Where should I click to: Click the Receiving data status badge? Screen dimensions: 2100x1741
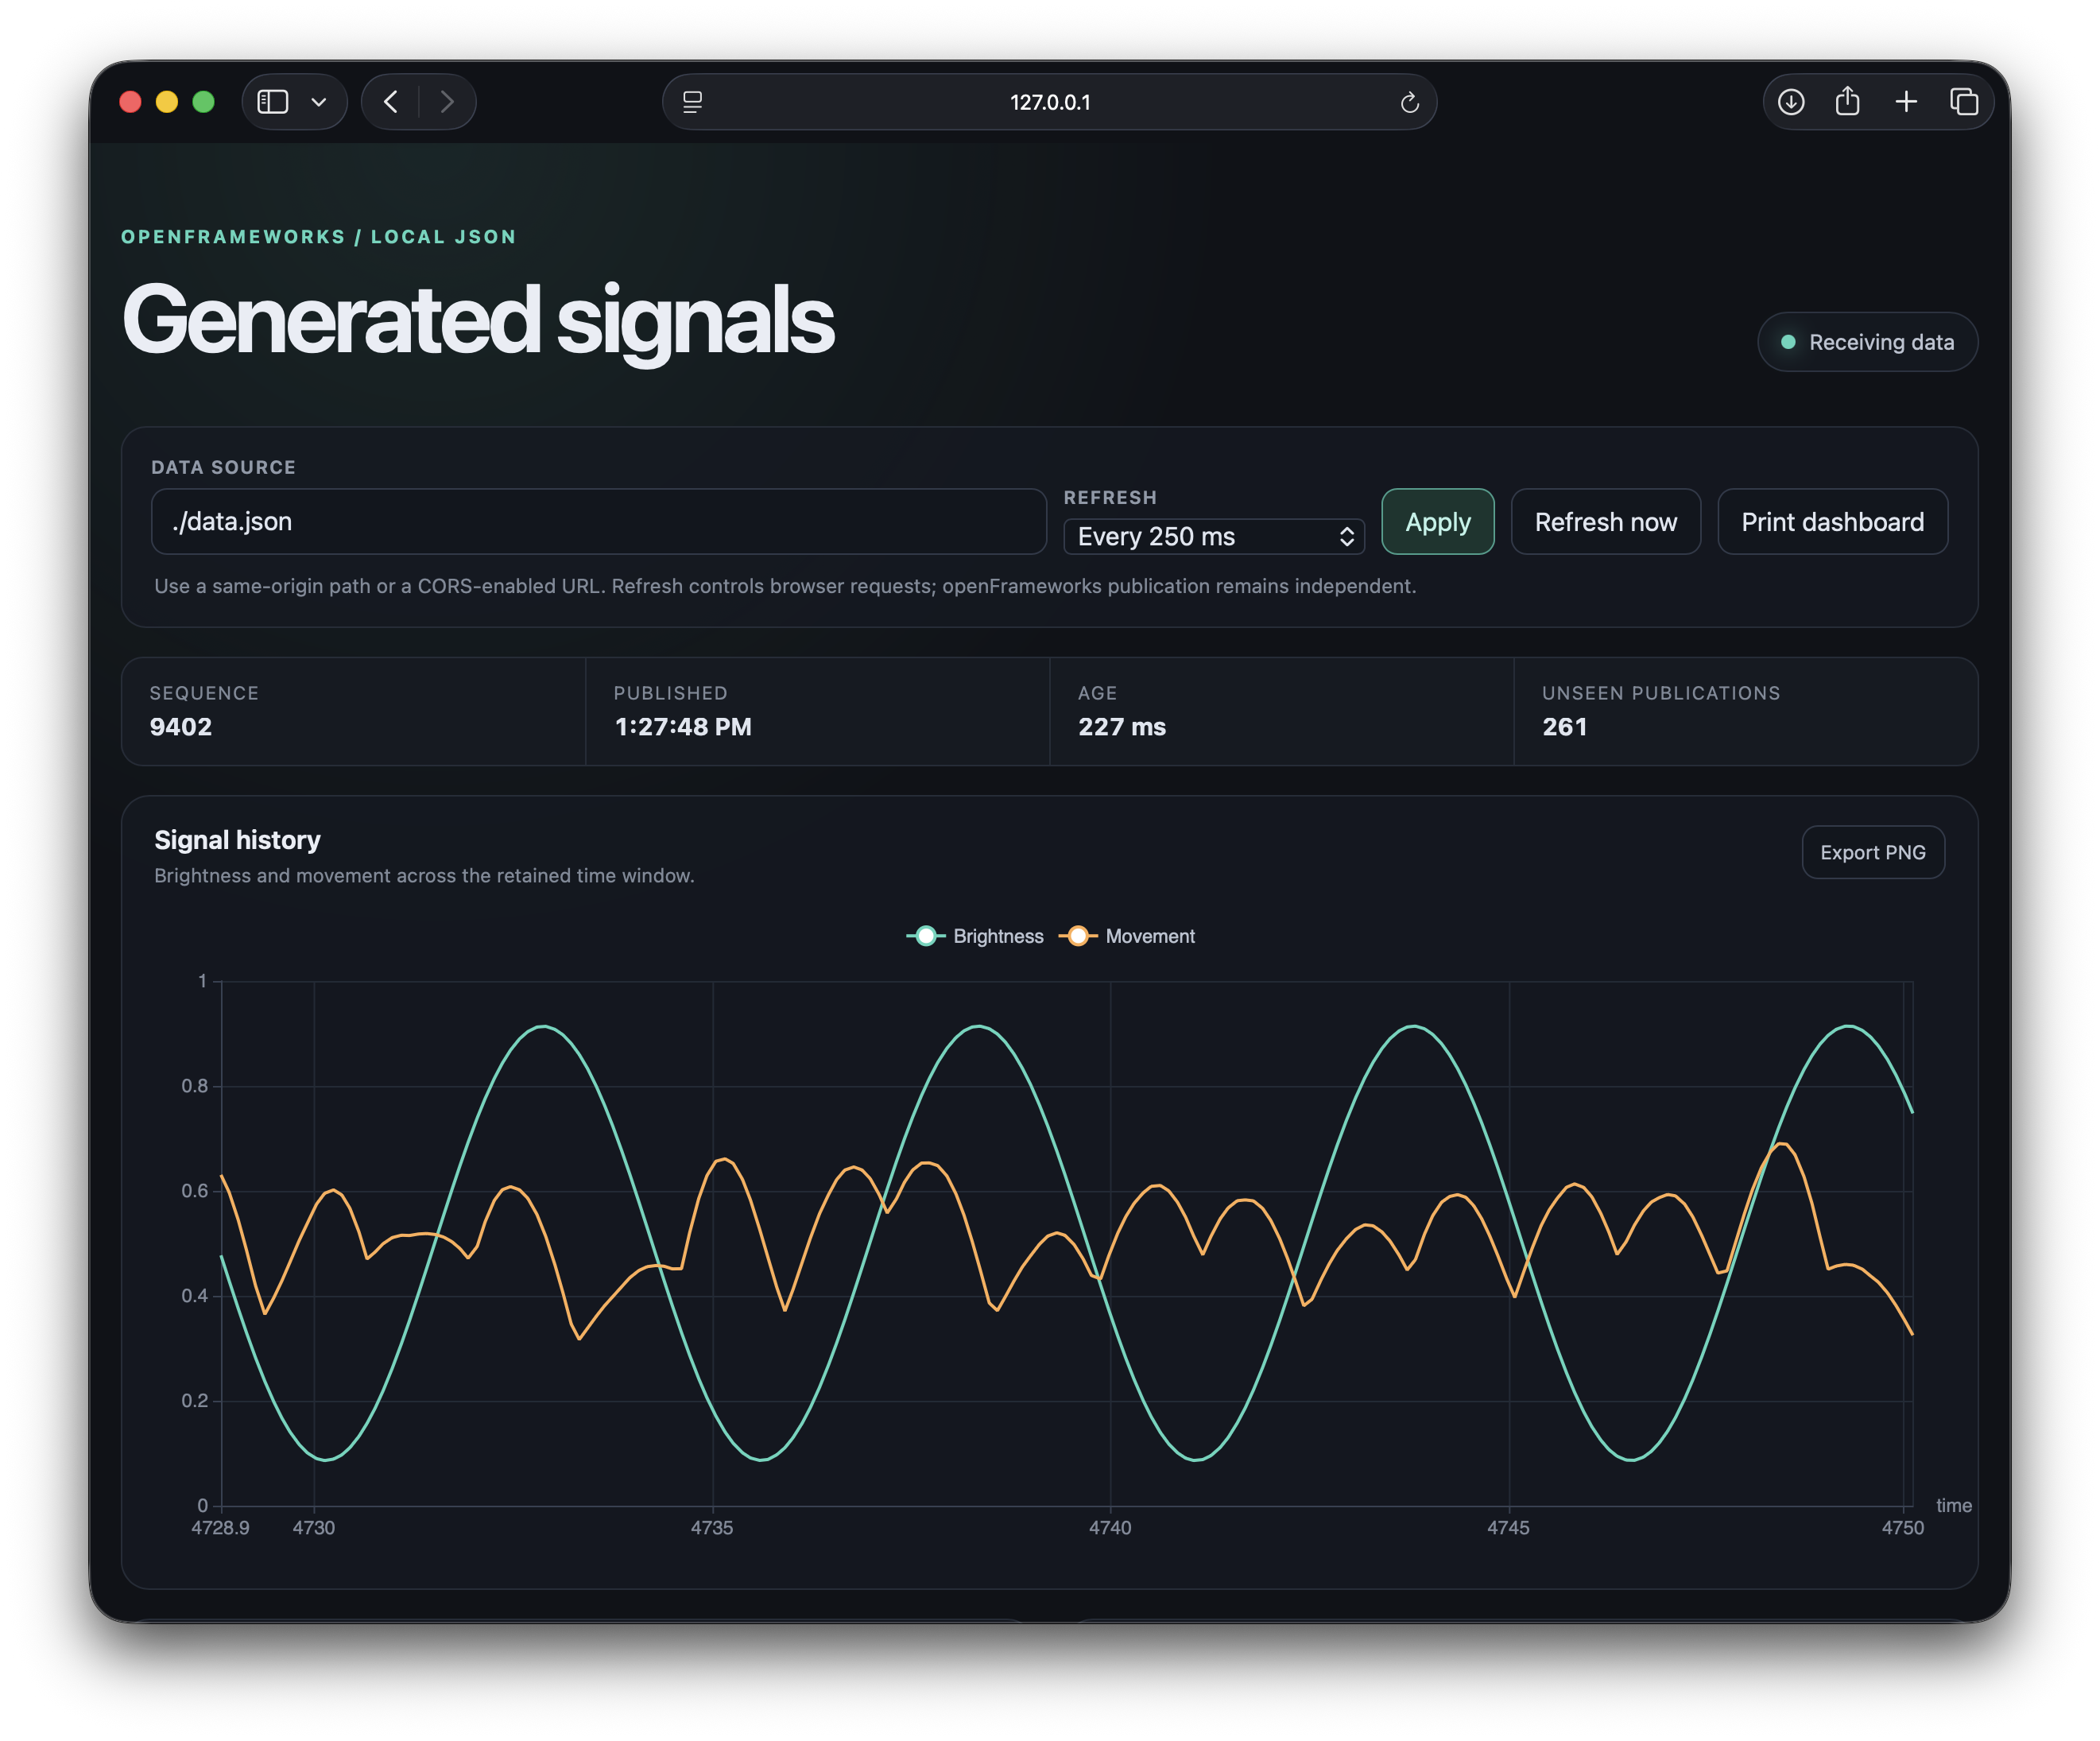(x=1866, y=342)
